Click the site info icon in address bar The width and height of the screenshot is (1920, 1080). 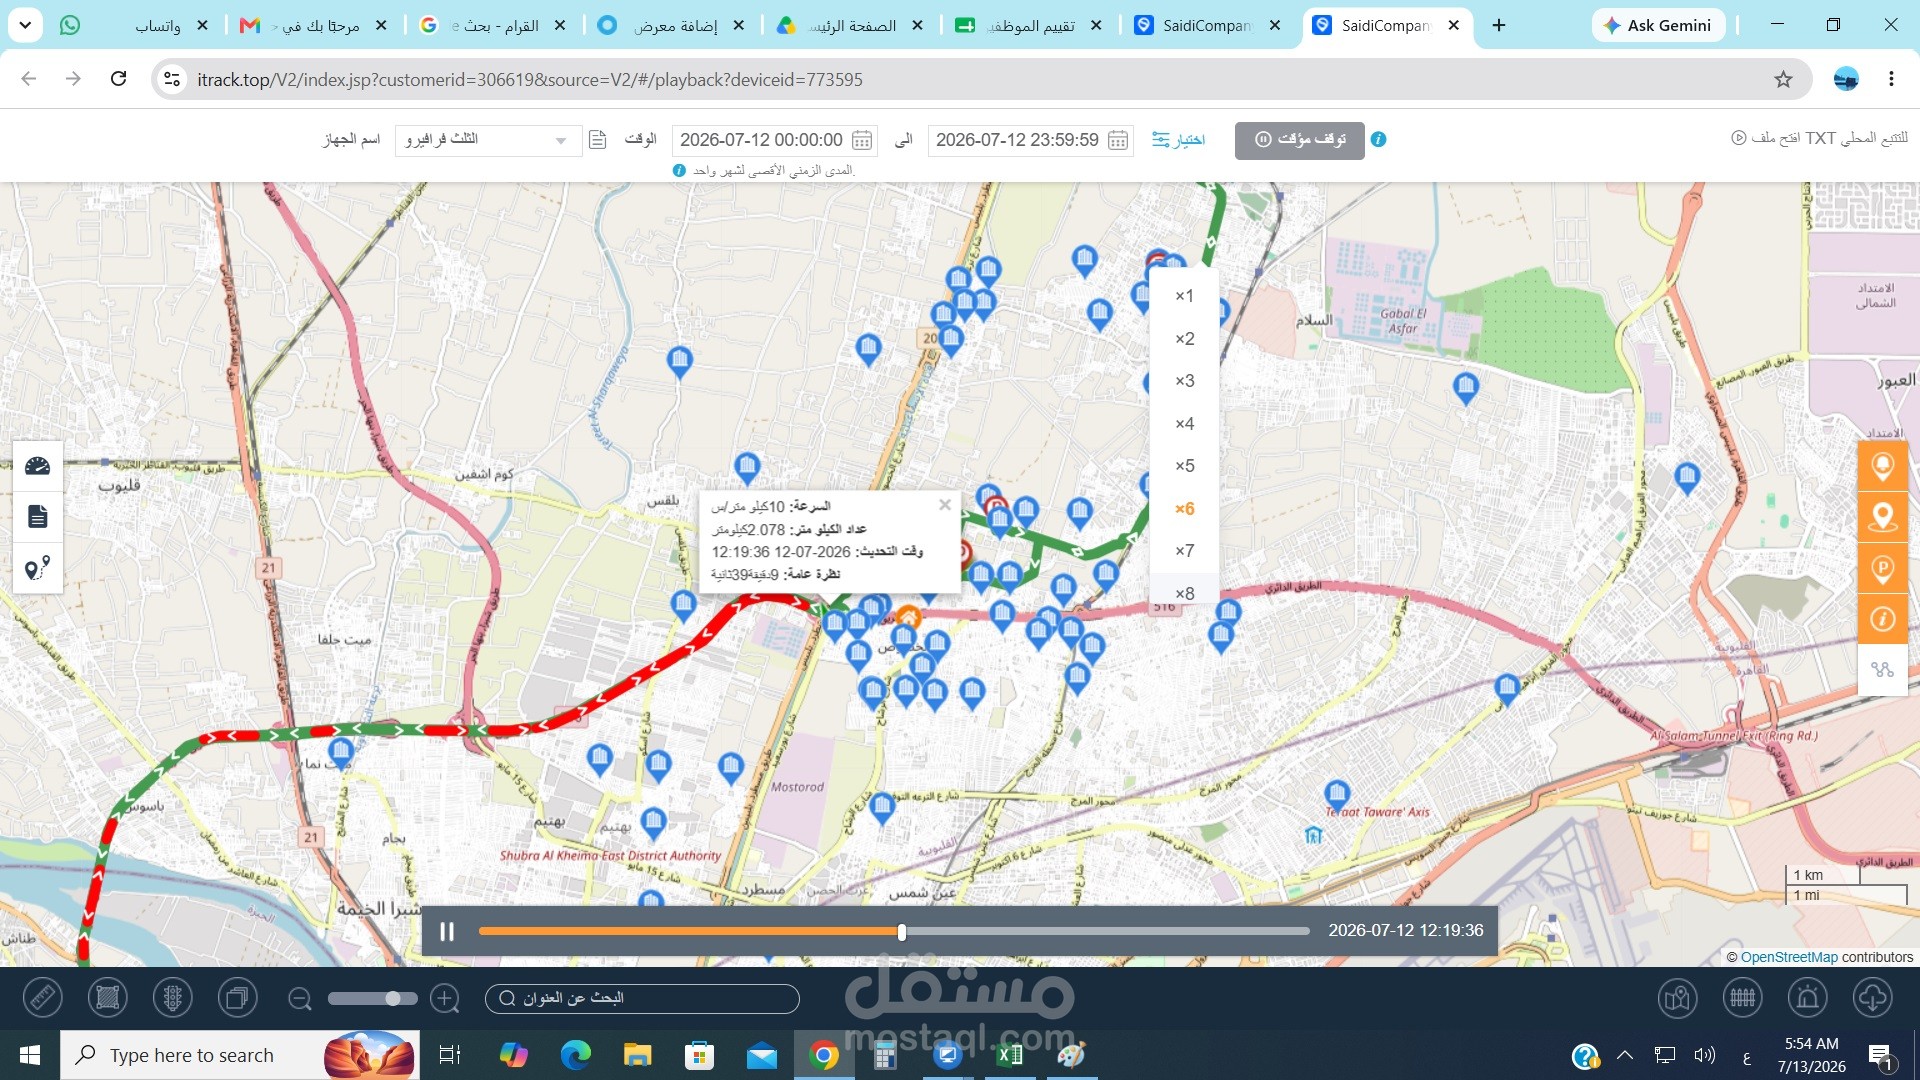pyautogui.click(x=172, y=79)
